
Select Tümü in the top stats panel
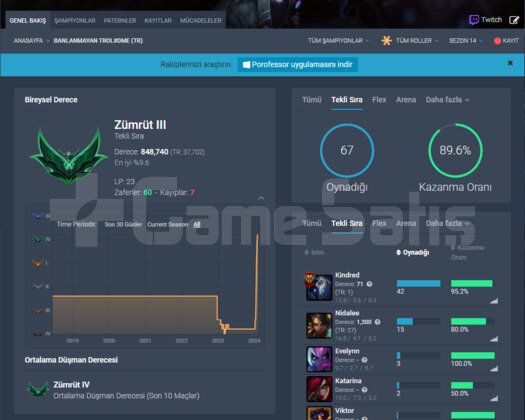point(312,100)
